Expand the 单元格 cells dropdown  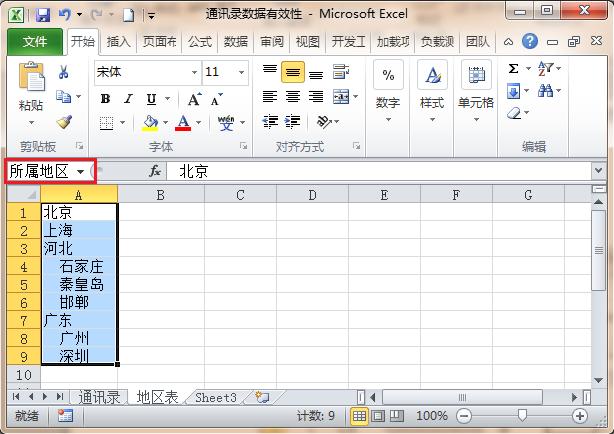click(476, 119)
